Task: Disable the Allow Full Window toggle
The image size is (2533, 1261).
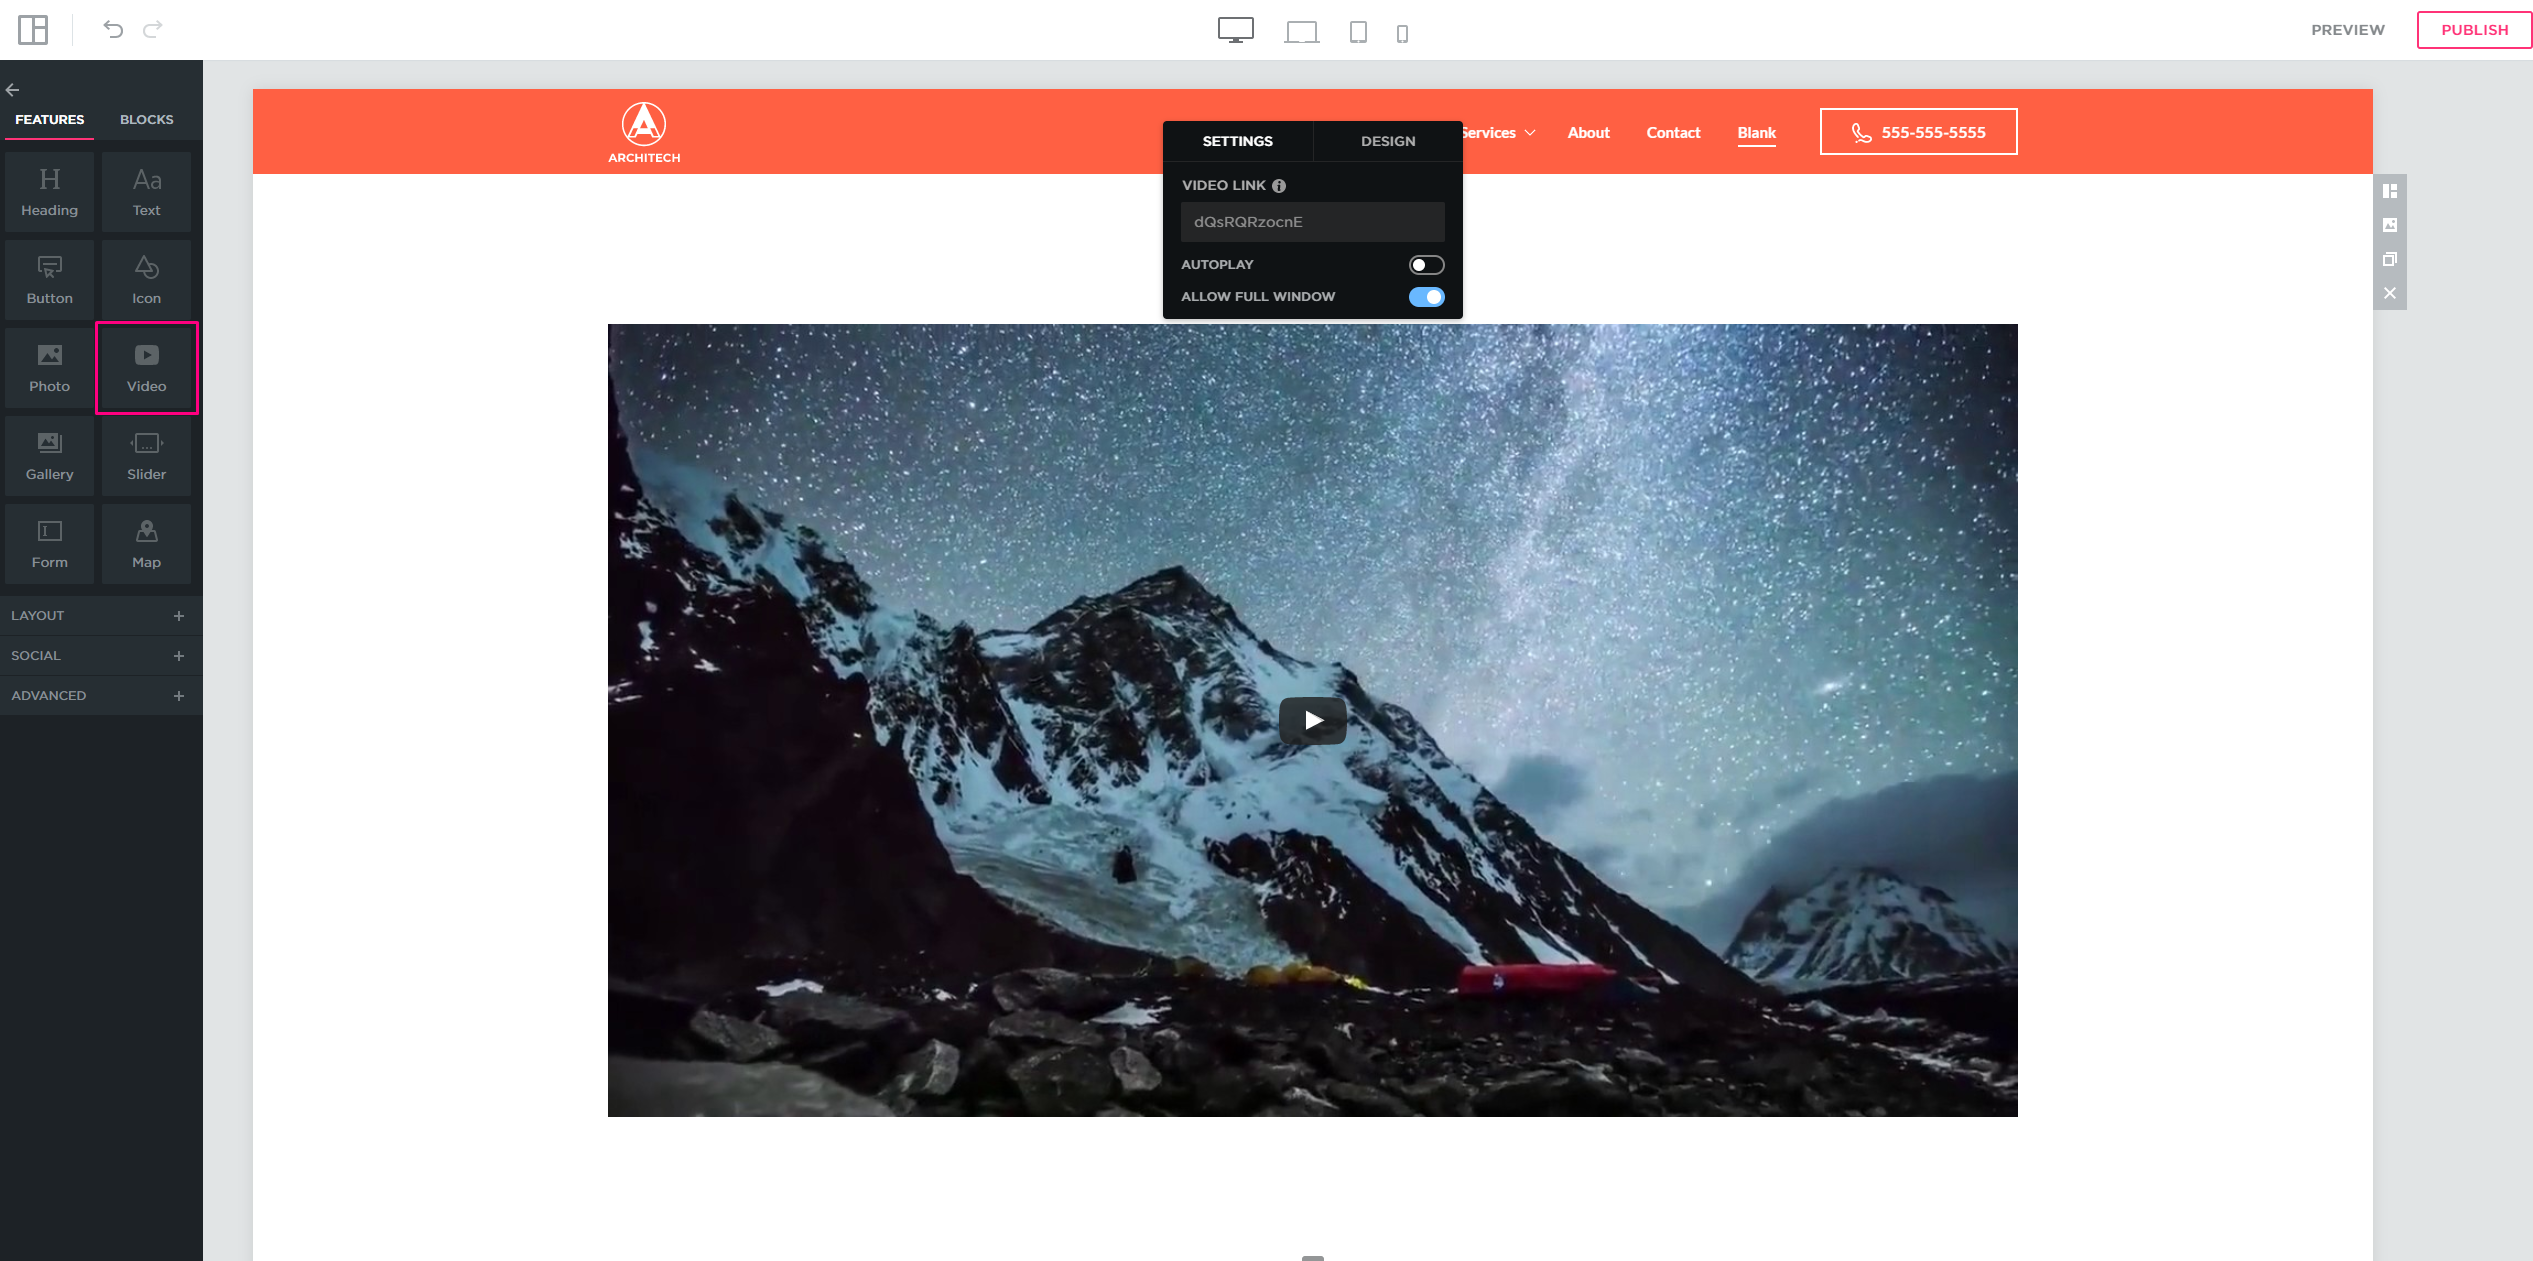Action: 1426,297
